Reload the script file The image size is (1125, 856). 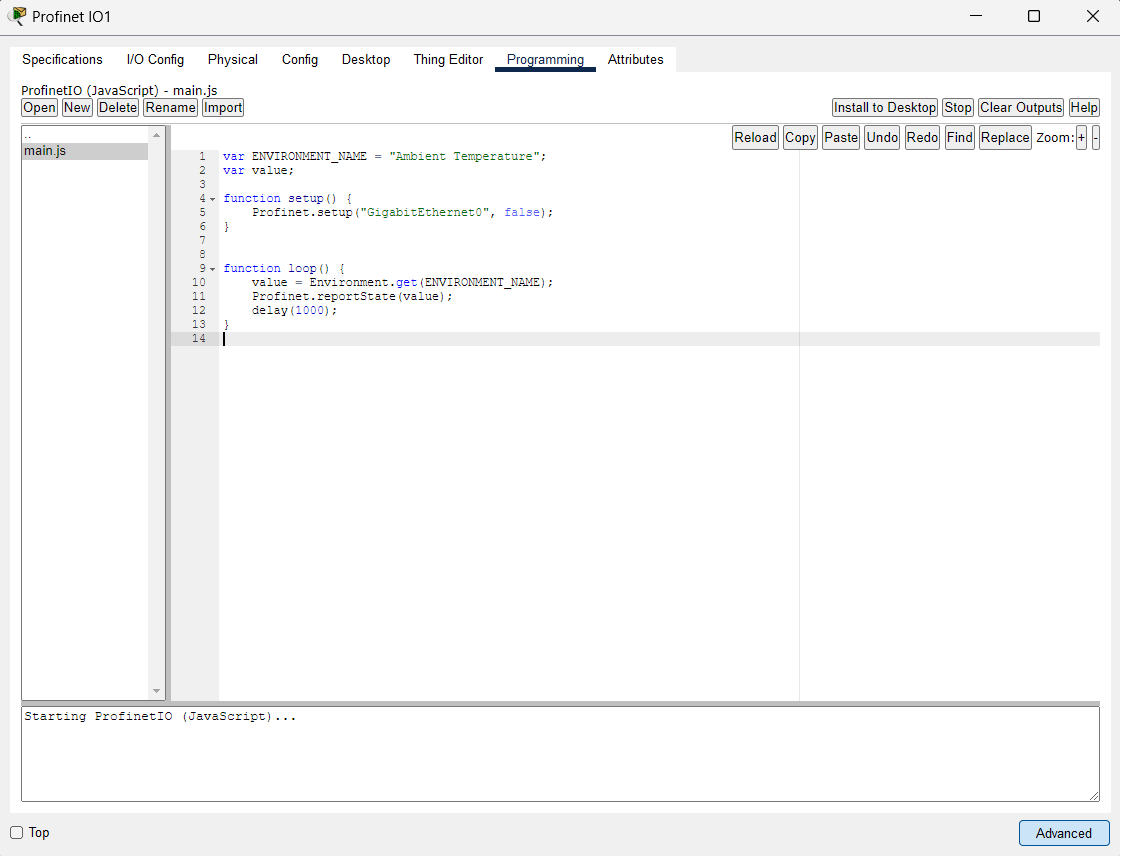pos(755,138)
